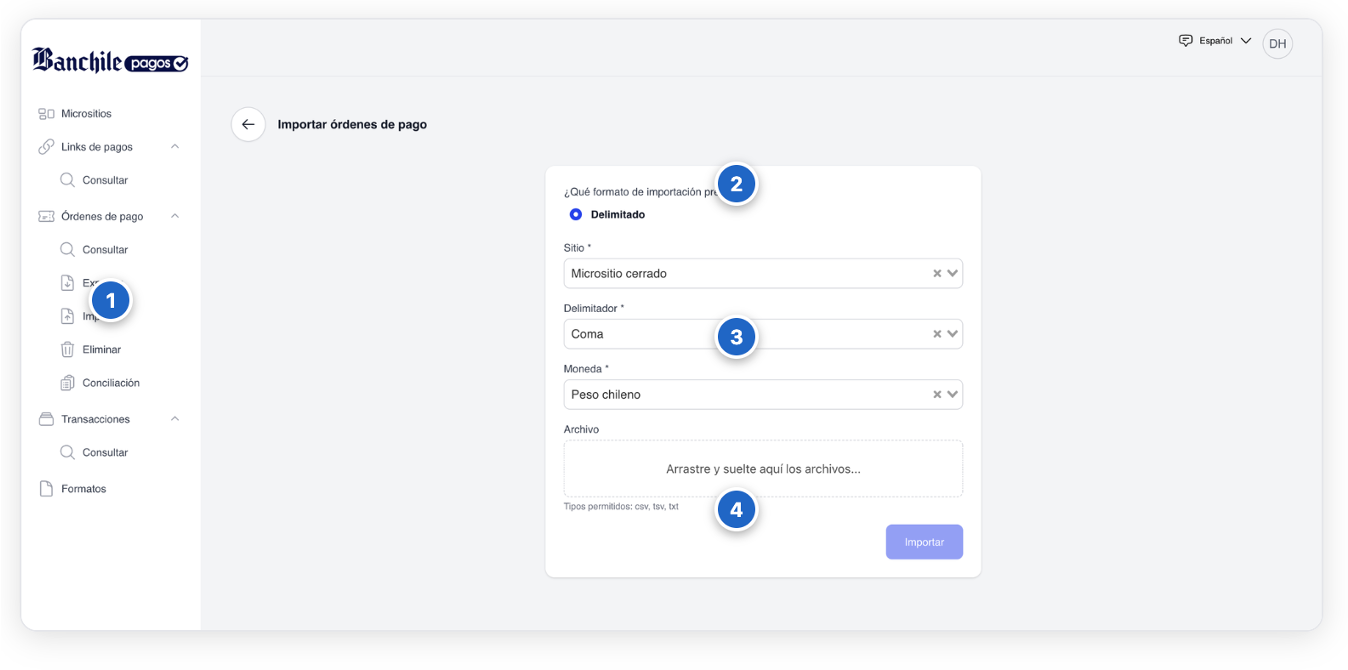Collapse the Links de pagos section chevron

pos(175,147)
